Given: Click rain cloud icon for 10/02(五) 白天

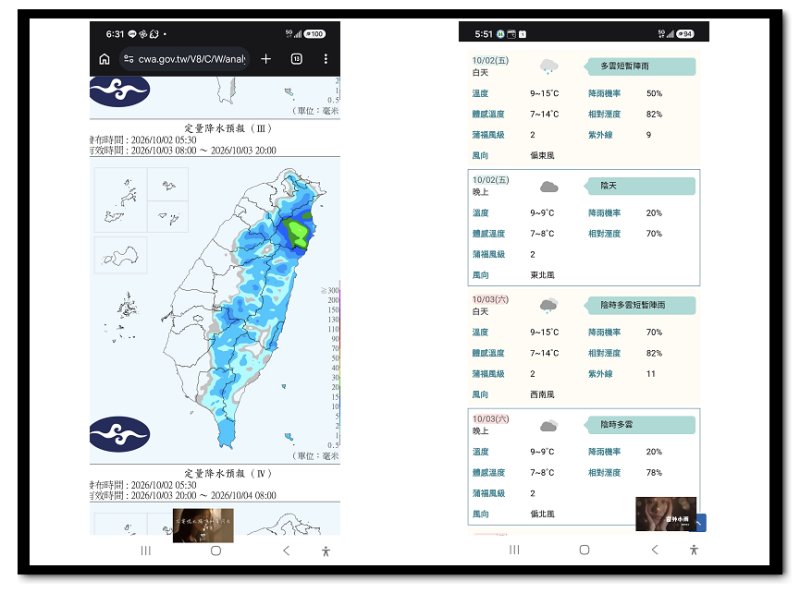Looking at the screenshot, I should pyautogui.click(x=548, y=67).
